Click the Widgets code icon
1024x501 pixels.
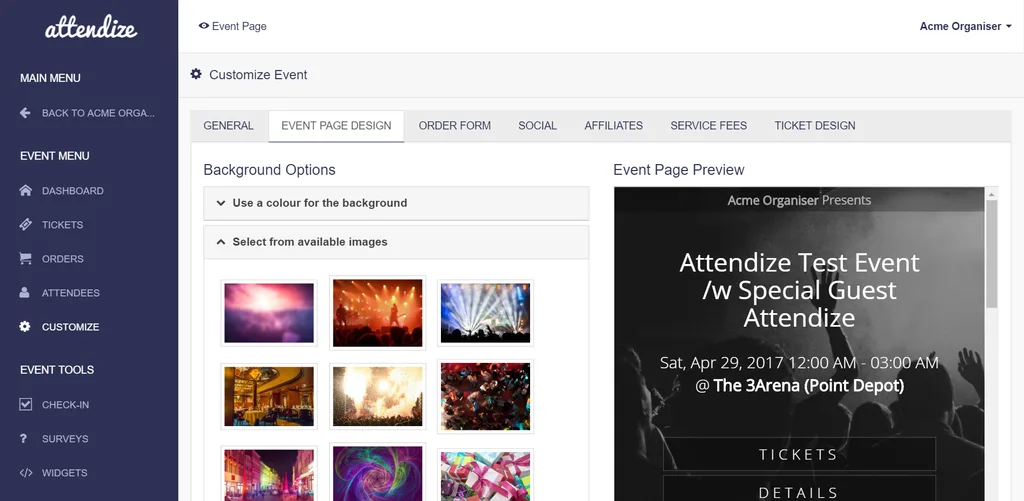26,473
